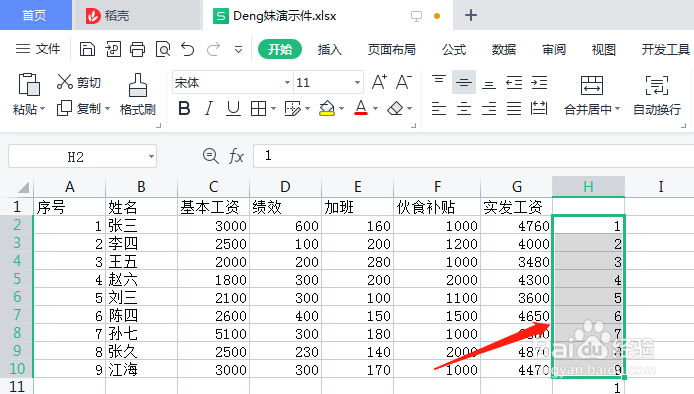Decrease the font size with A-
This screenshot has width=694, height=394.
pyautogui.click(x=404, y=82)
